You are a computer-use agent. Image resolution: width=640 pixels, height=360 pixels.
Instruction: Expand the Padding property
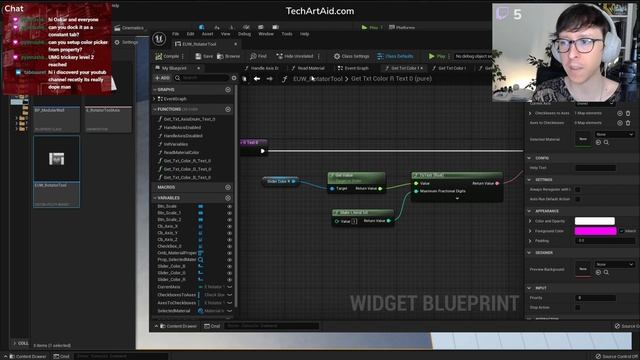530,241
